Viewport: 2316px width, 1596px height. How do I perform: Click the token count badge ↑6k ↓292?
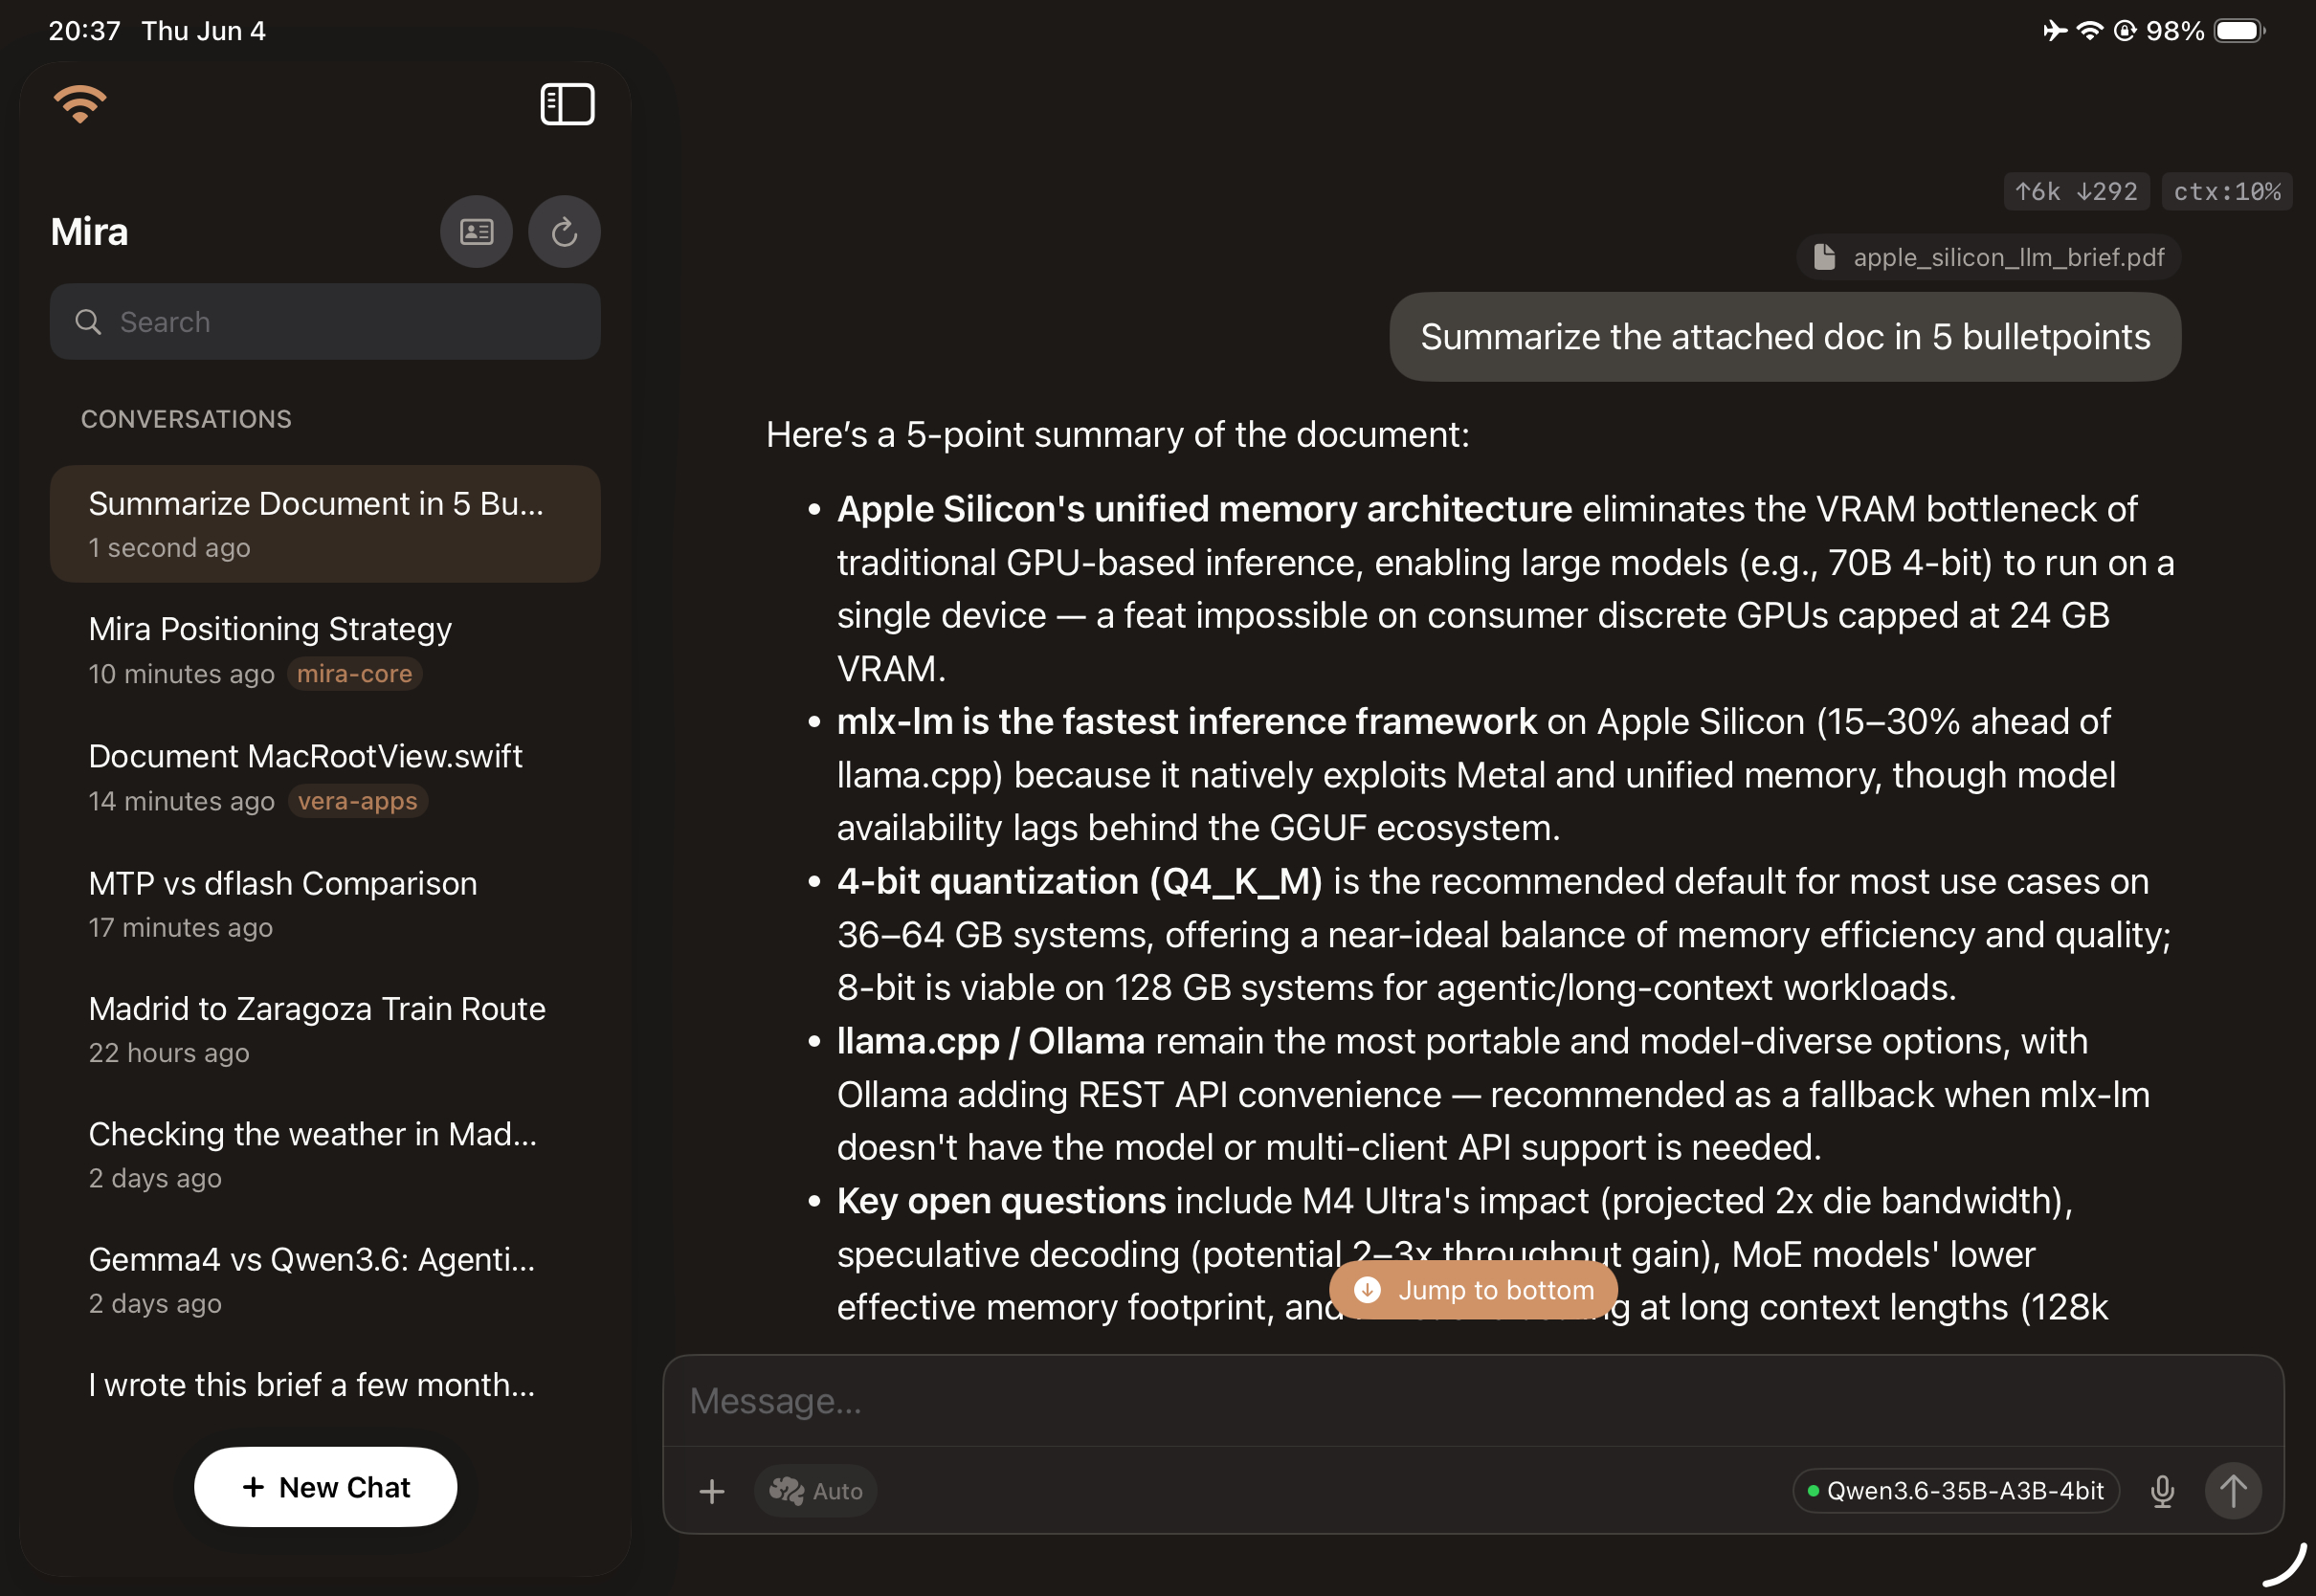pos(2076,191)
